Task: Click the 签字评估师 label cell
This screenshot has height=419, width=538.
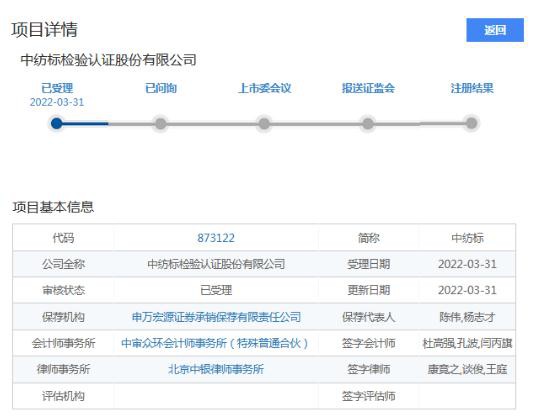Action: click(369, 396)
